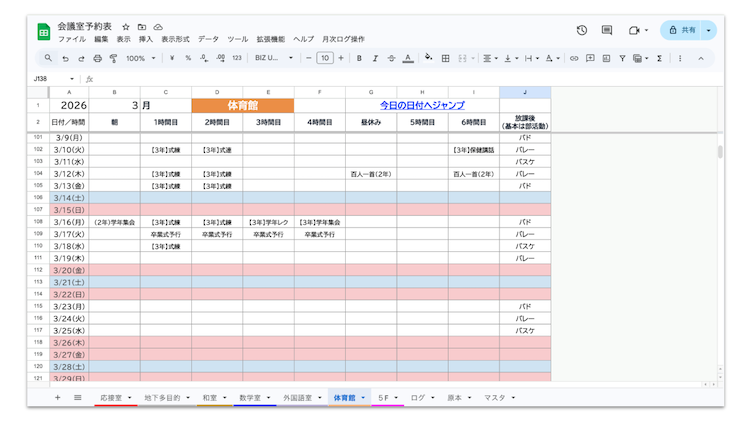Viewport: 750px width, 421px height.
Task: Click the cell name box J138
Action: coord(45,78)
